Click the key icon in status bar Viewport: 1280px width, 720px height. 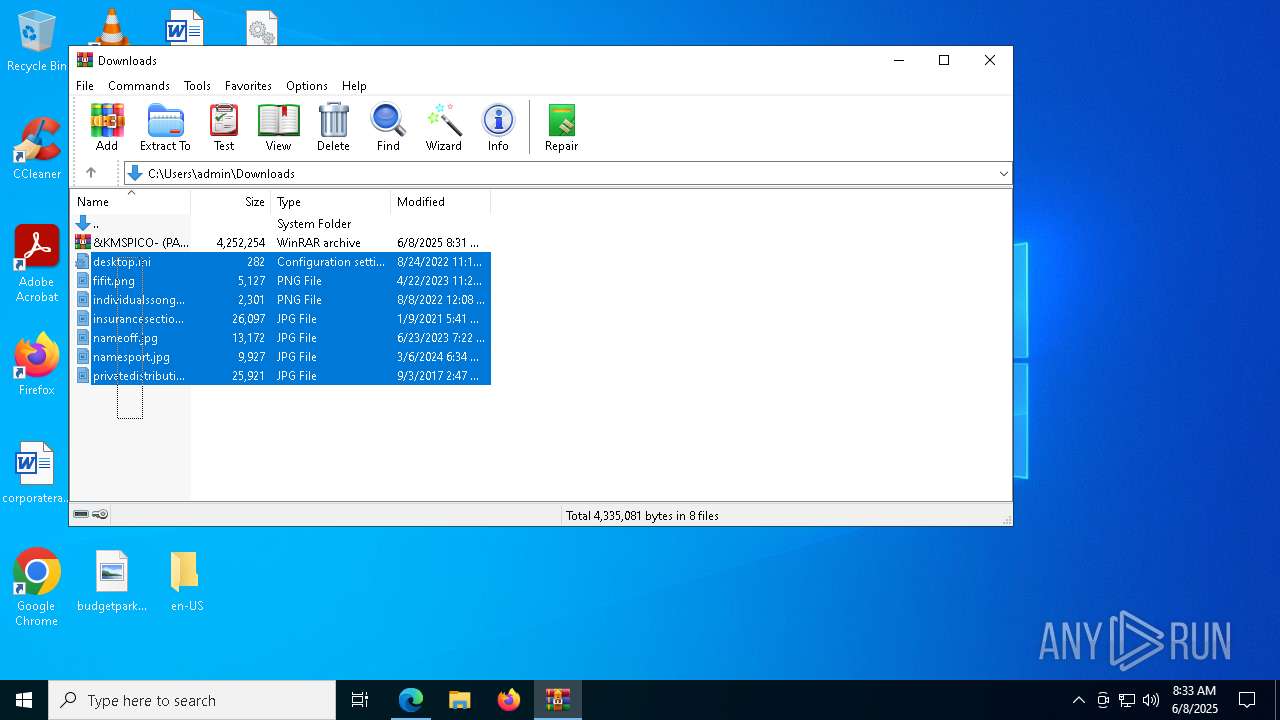click(100, 514)
